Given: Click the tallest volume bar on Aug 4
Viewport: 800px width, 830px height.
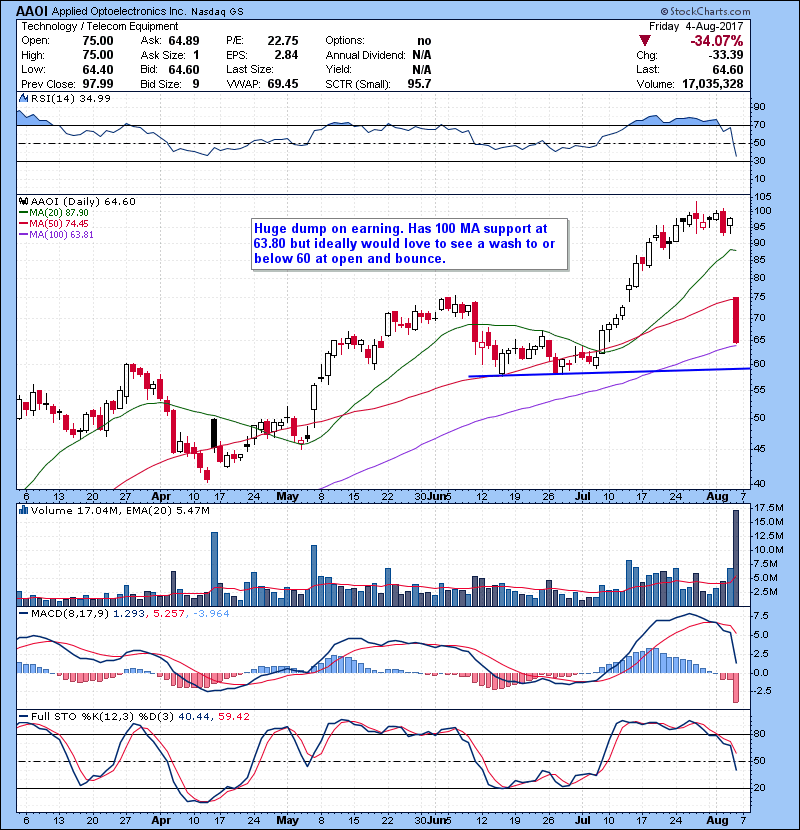Looking at the screenshot, I should 735,558.
